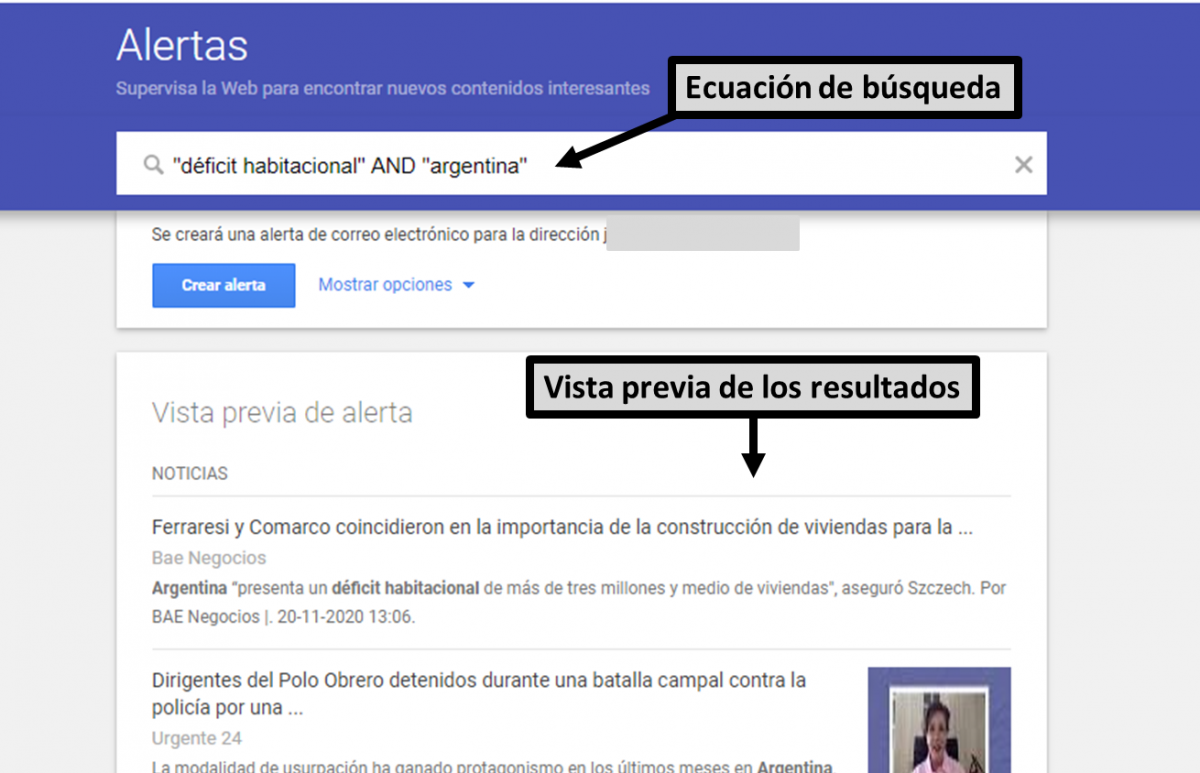Click the Supervisa la Web subtitle text
1200x773 pixels.
pos(382,88)
